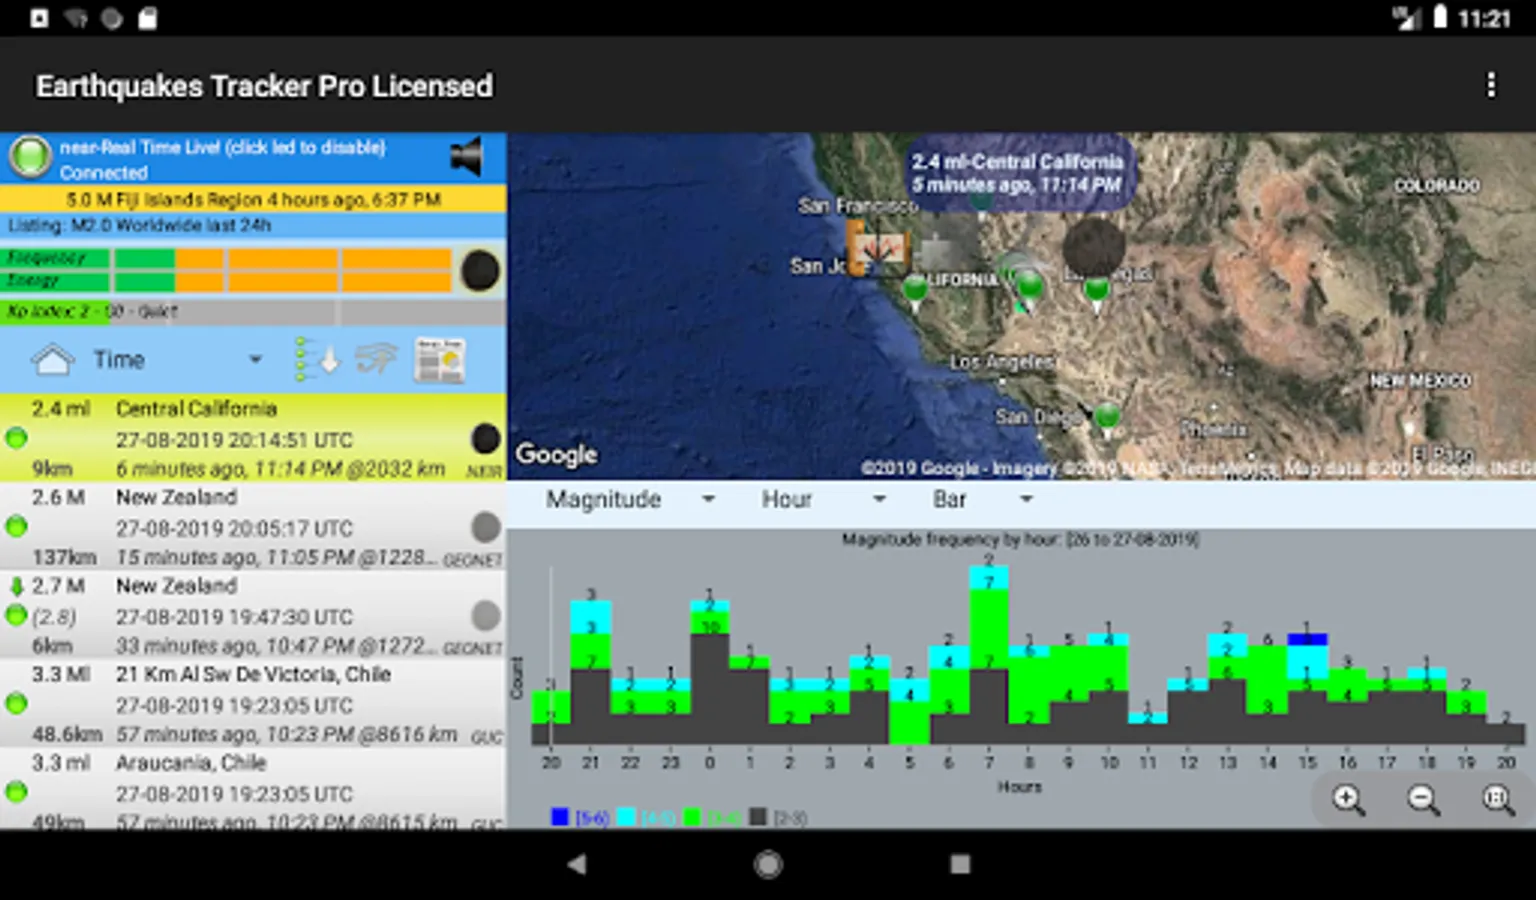Tap the tall bar at hour 7
Viewport: 1536px width, 900px height.
coord(989,655)
